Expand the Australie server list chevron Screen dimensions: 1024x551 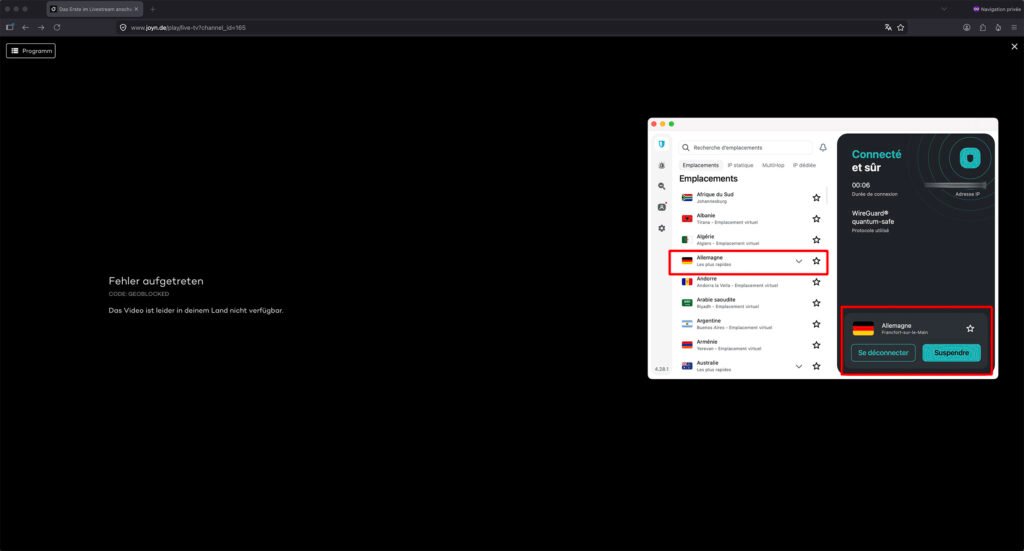tap(799, 366)
